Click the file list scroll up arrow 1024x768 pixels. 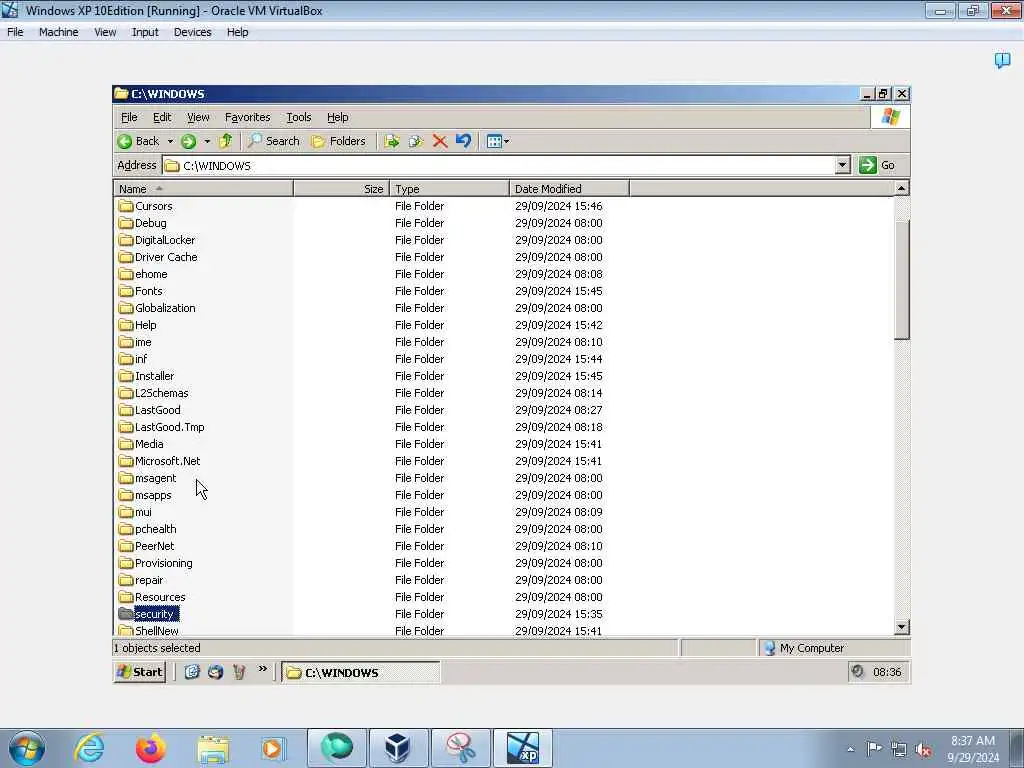(901, 189)
